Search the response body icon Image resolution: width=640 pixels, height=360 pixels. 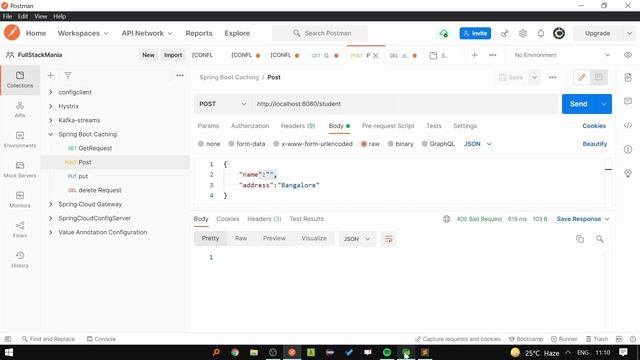[x=600, y=239]
